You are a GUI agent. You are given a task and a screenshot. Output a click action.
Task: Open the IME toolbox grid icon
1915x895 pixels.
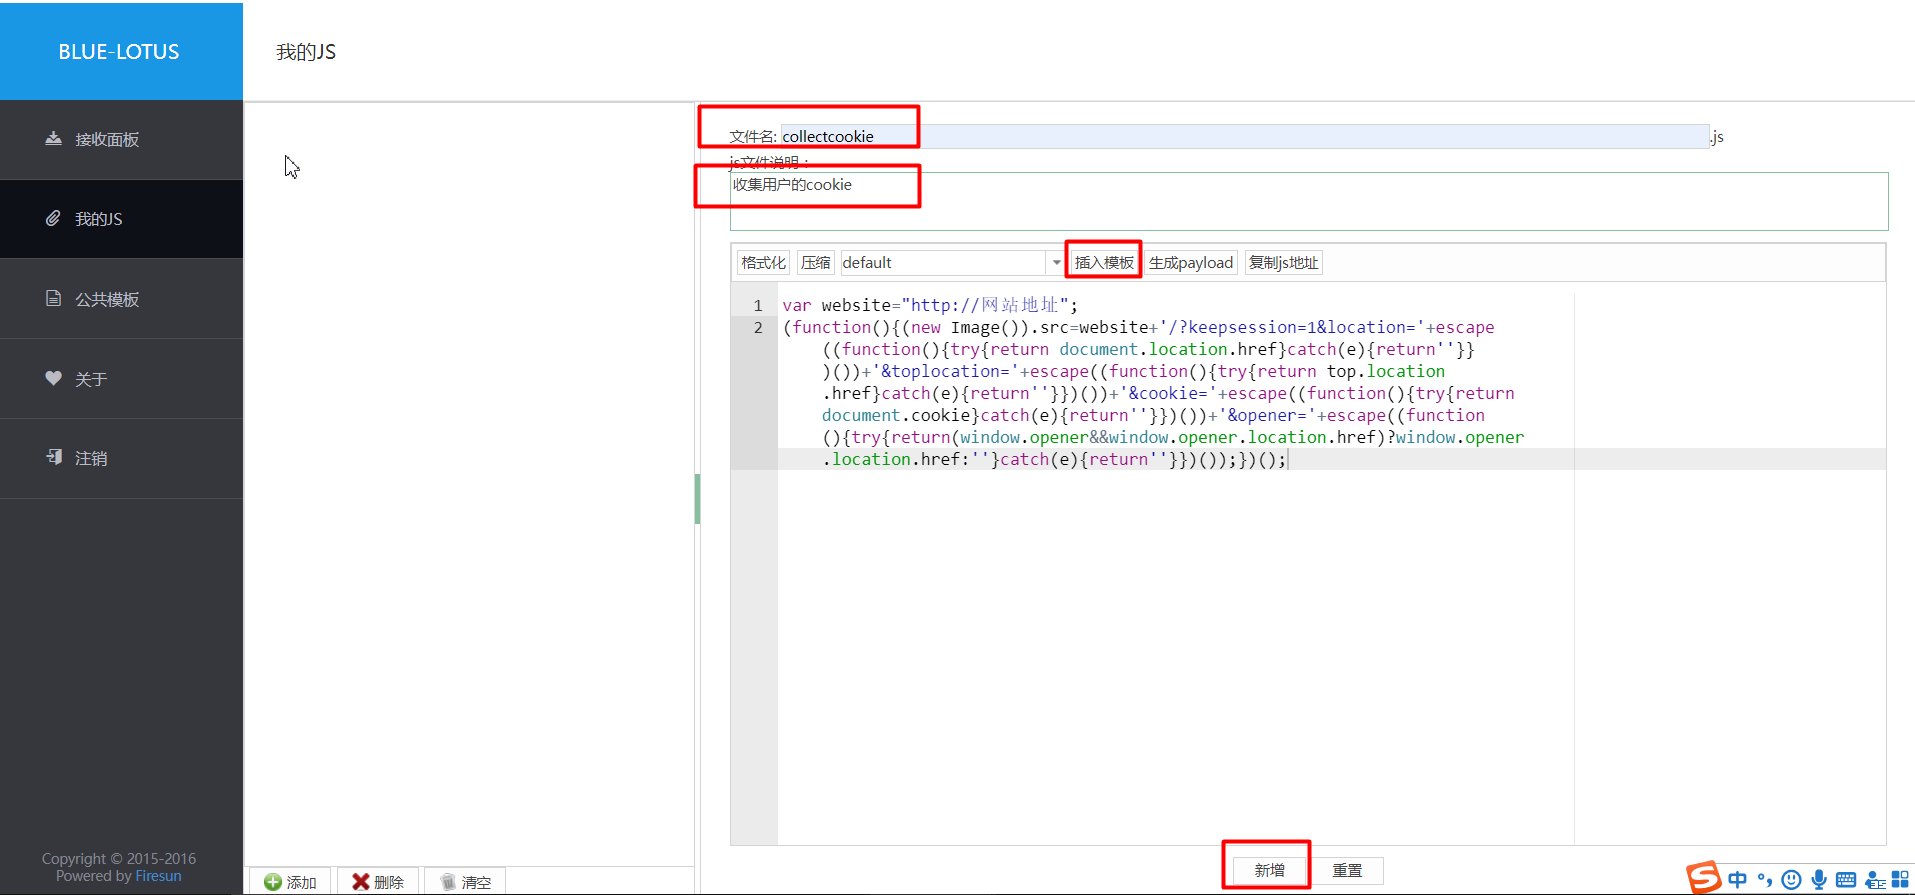coord(1901,879)
